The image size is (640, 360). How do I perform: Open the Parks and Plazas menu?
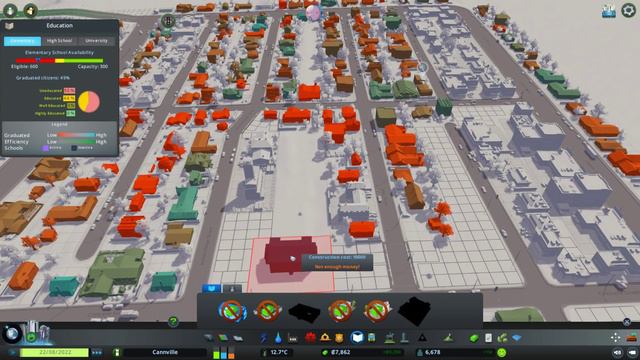390,338
